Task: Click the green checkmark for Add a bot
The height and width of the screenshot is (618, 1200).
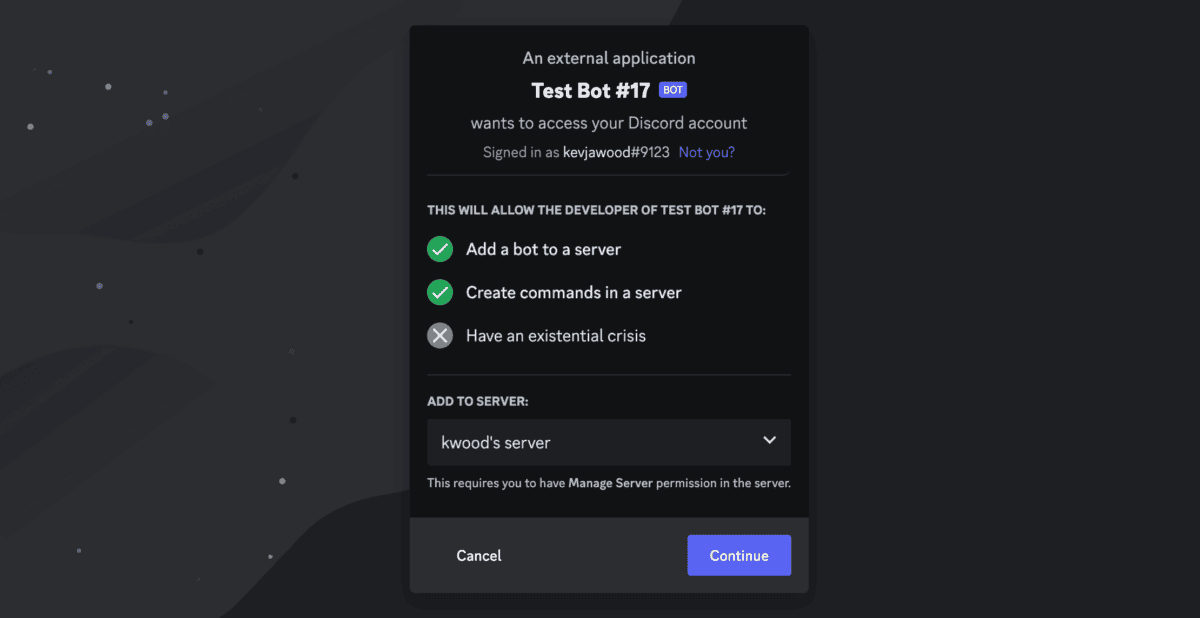Action: [440, 249]
